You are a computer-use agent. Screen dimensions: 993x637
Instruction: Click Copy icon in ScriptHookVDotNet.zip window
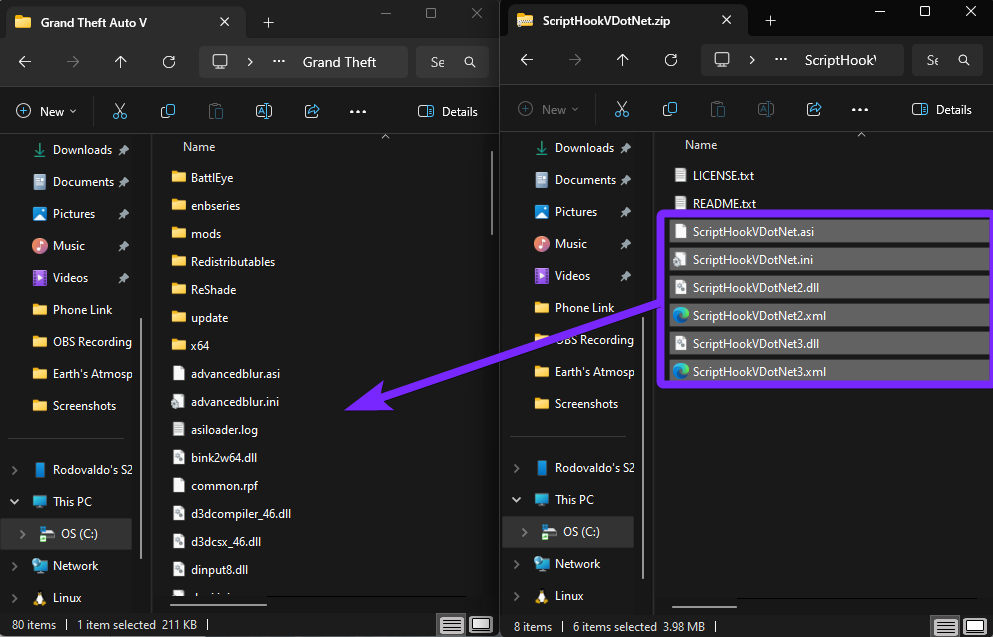[669, 110]
